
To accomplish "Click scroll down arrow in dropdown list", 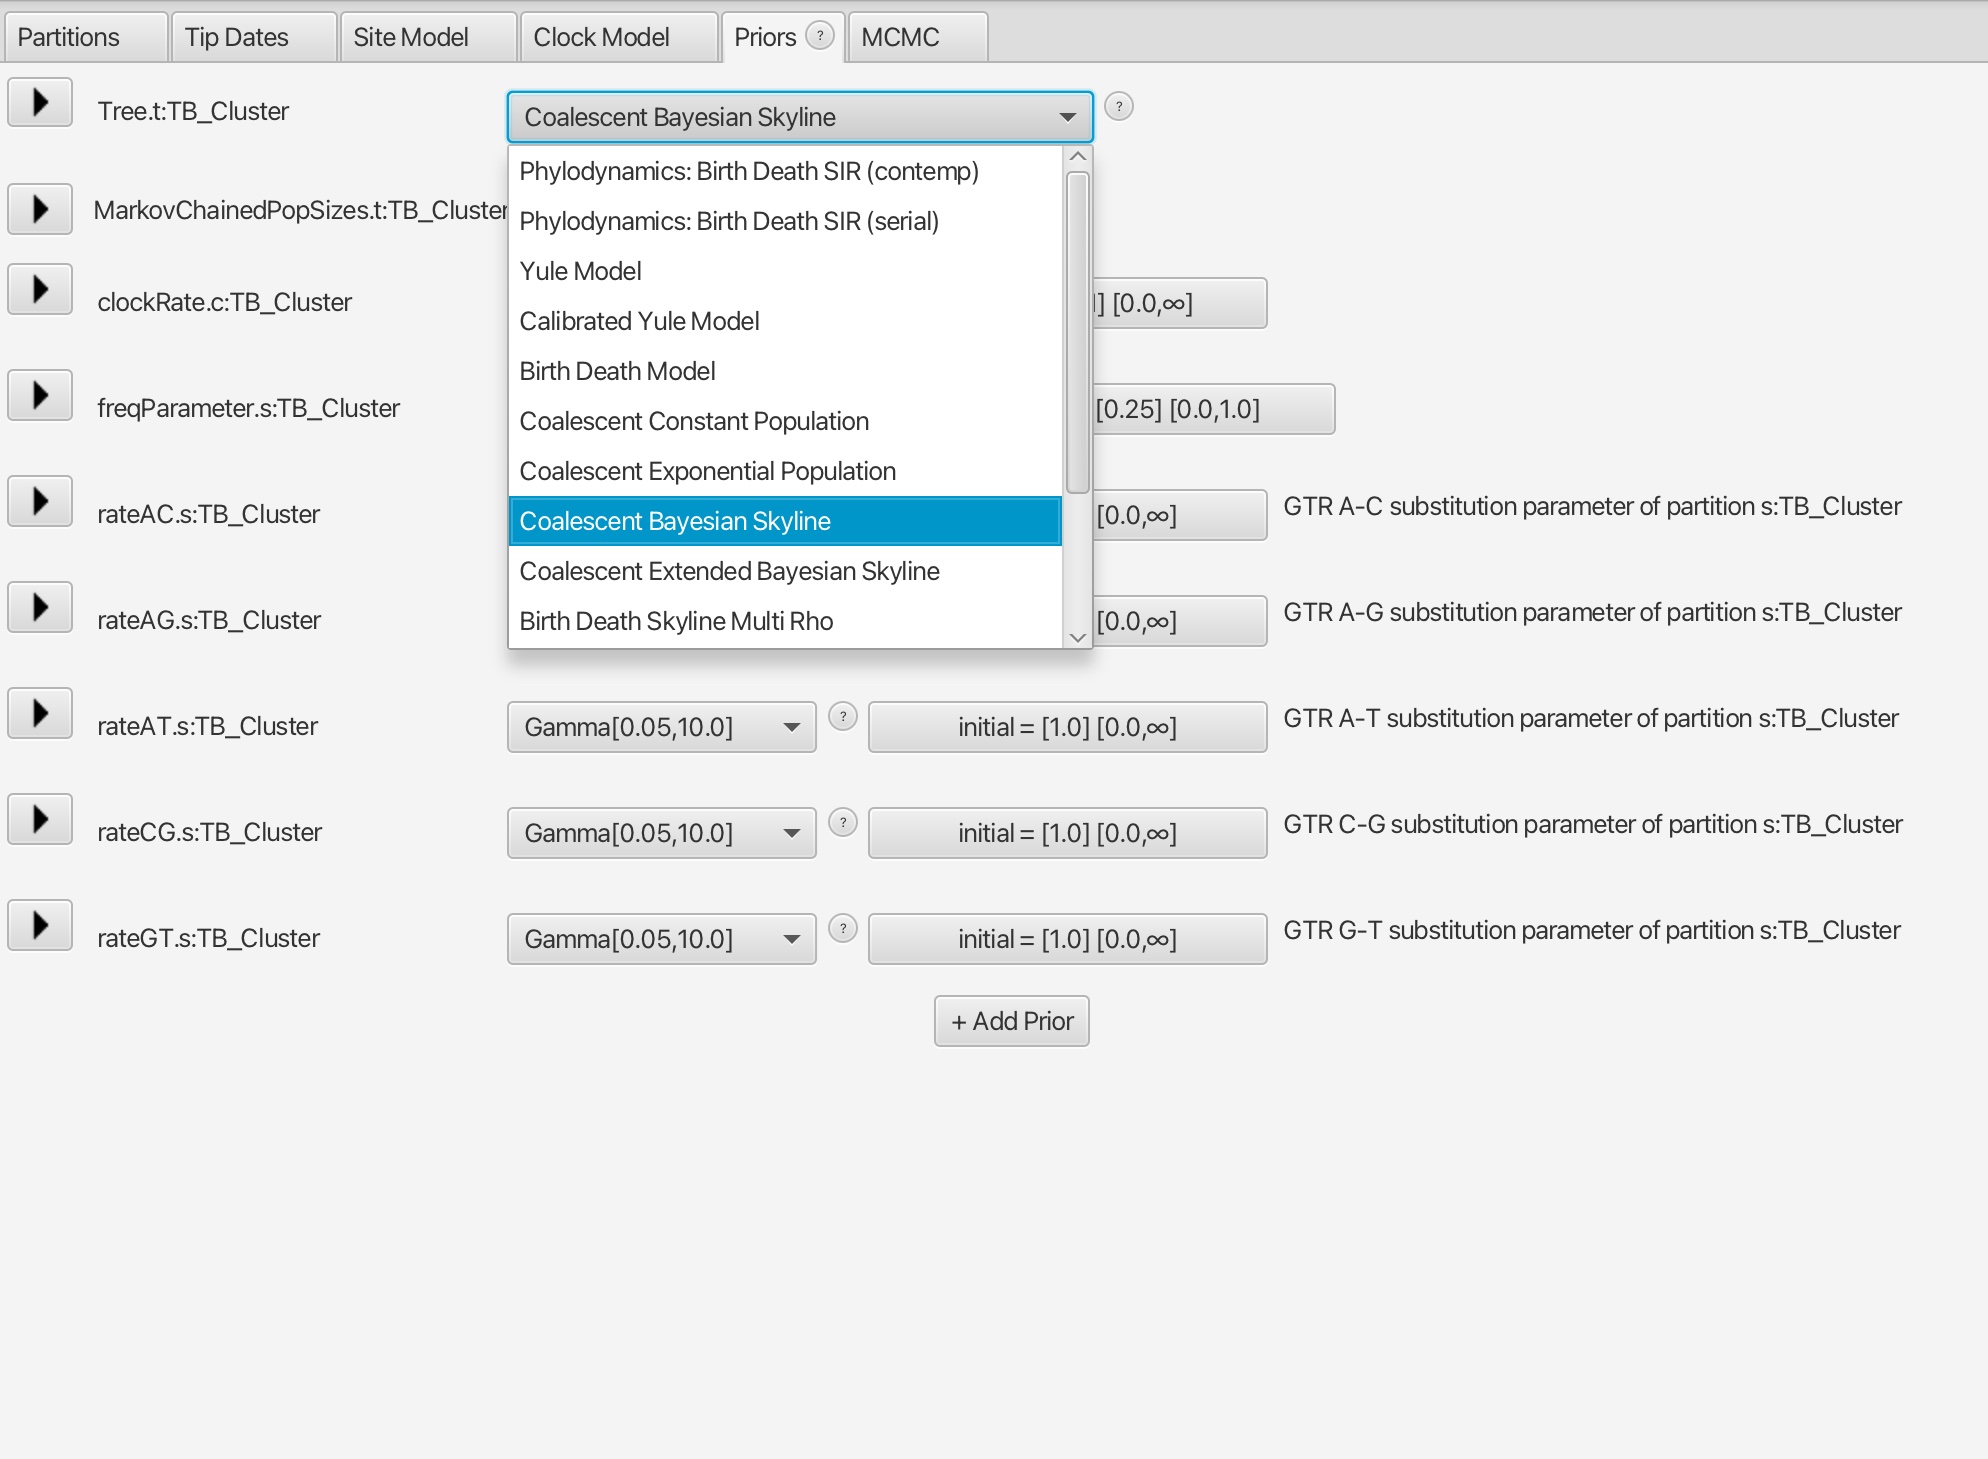I will click(1078, 637).
